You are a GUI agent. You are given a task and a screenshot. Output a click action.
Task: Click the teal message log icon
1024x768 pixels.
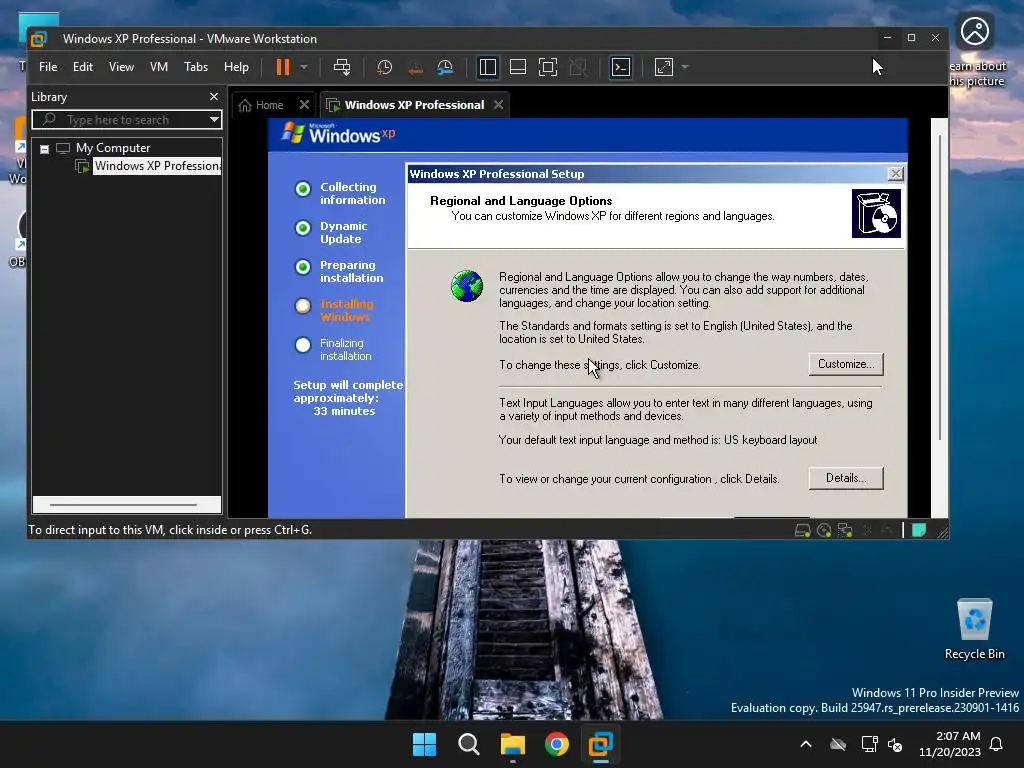coord(919,530)
